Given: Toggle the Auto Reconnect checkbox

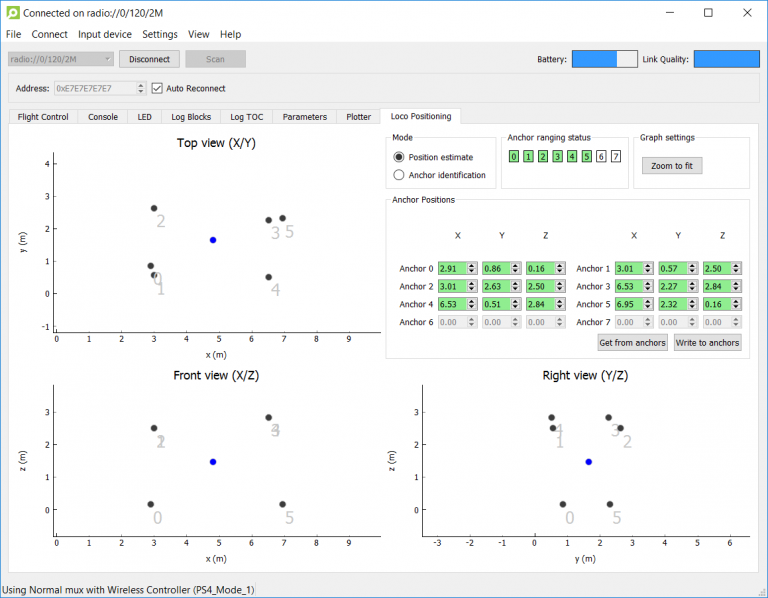Looking at the screenshot, I should pyautogui.click(x=157, y=88).
